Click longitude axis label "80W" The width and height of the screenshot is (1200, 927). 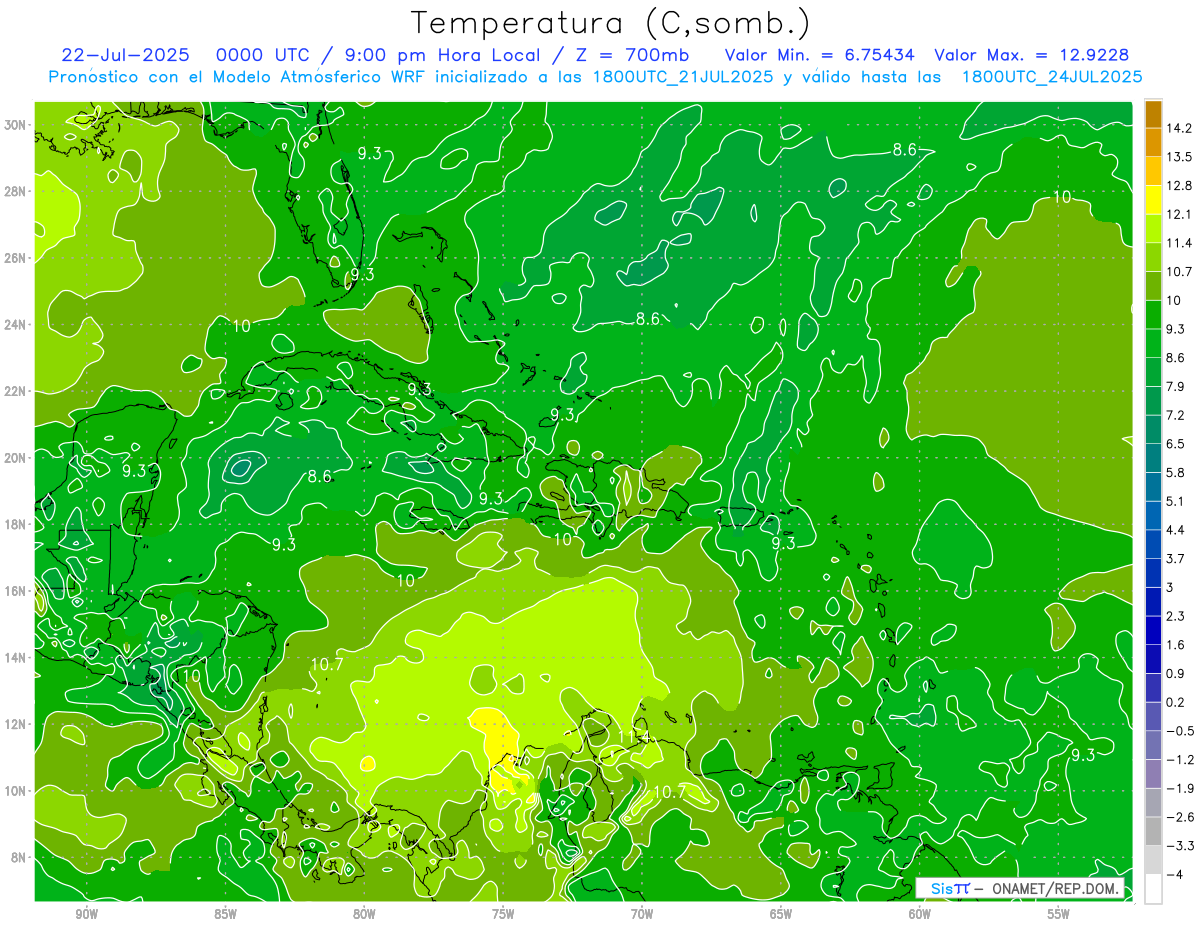364,914
